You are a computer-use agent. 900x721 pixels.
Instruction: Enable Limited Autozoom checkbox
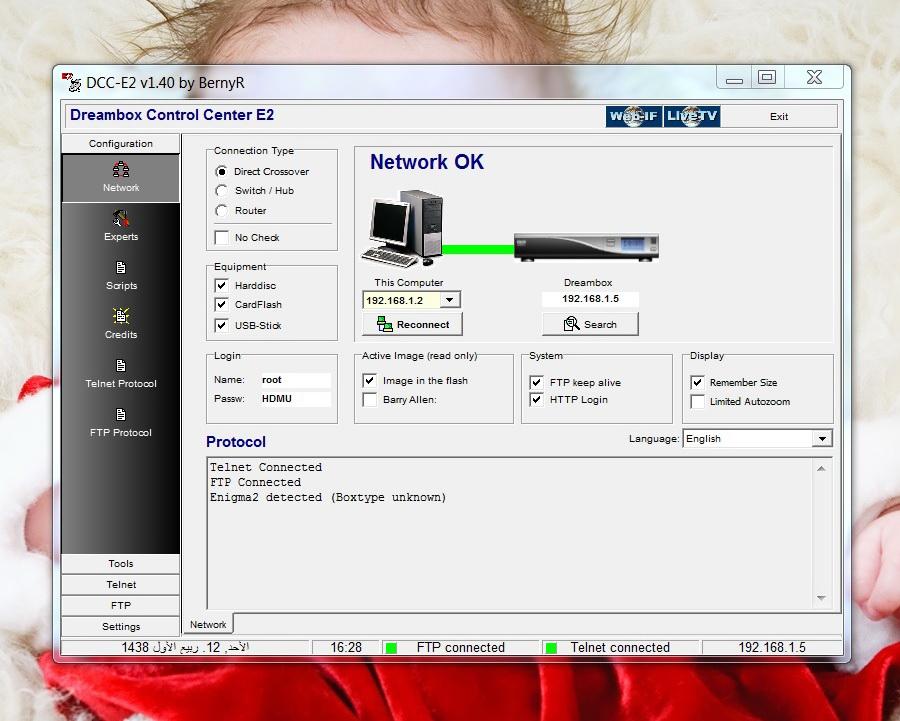pyautogui.click(x=697, y=402)
